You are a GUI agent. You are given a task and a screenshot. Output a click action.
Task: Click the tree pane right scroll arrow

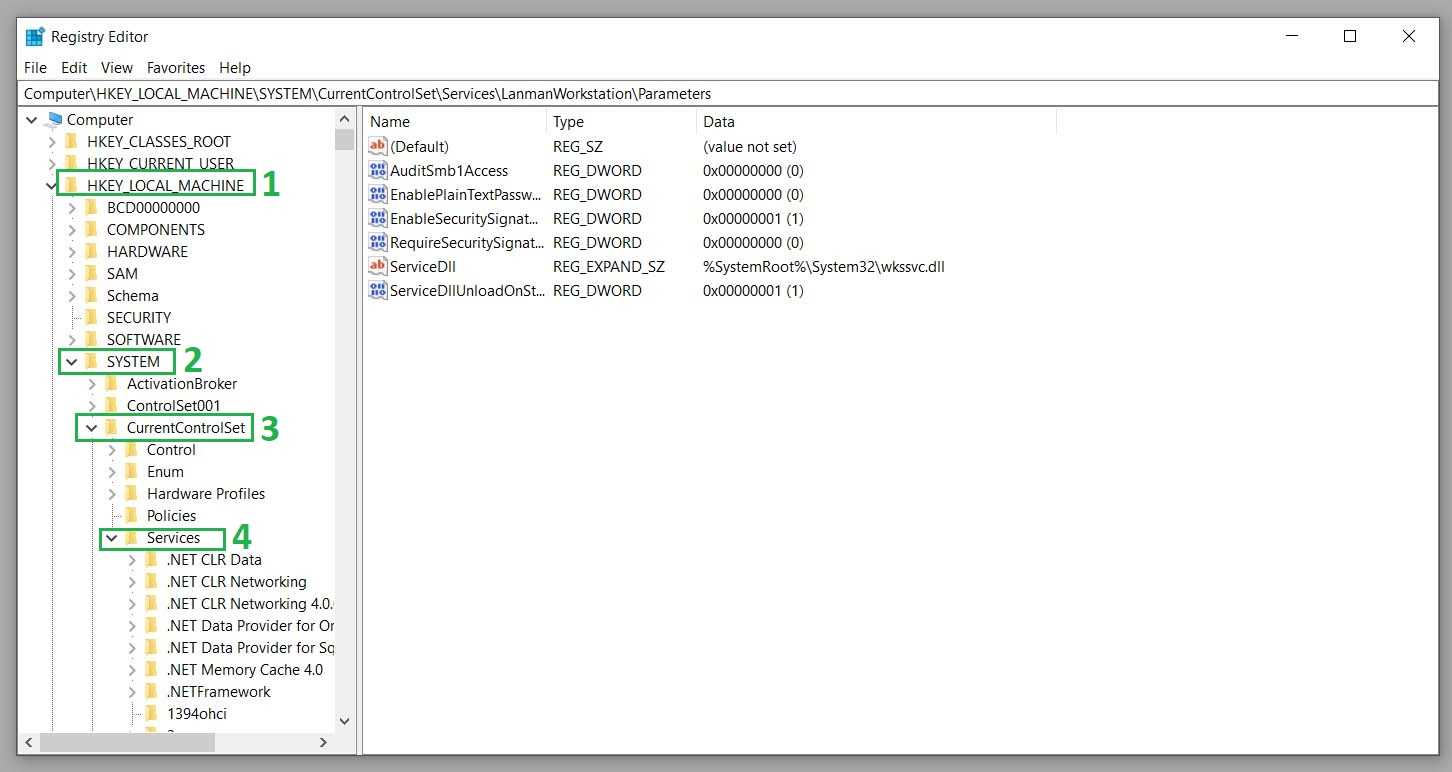coord(324,743)
